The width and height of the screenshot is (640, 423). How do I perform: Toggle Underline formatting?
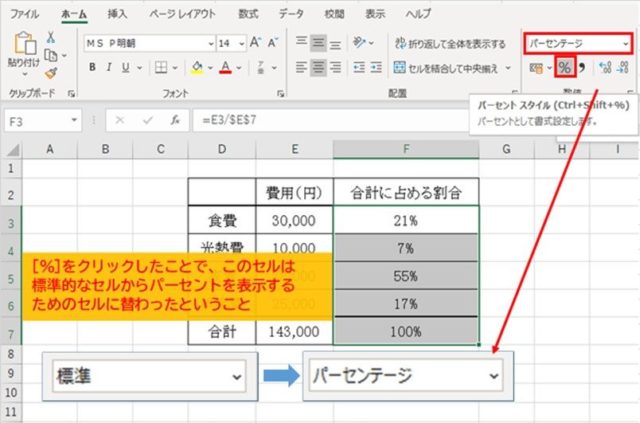(126, 67)
